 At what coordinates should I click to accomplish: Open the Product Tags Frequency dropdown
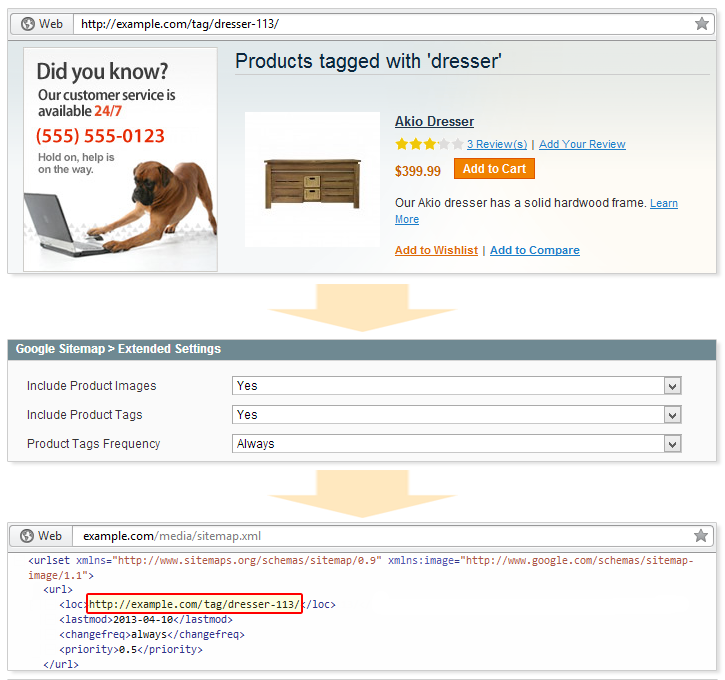click(456, 444)
